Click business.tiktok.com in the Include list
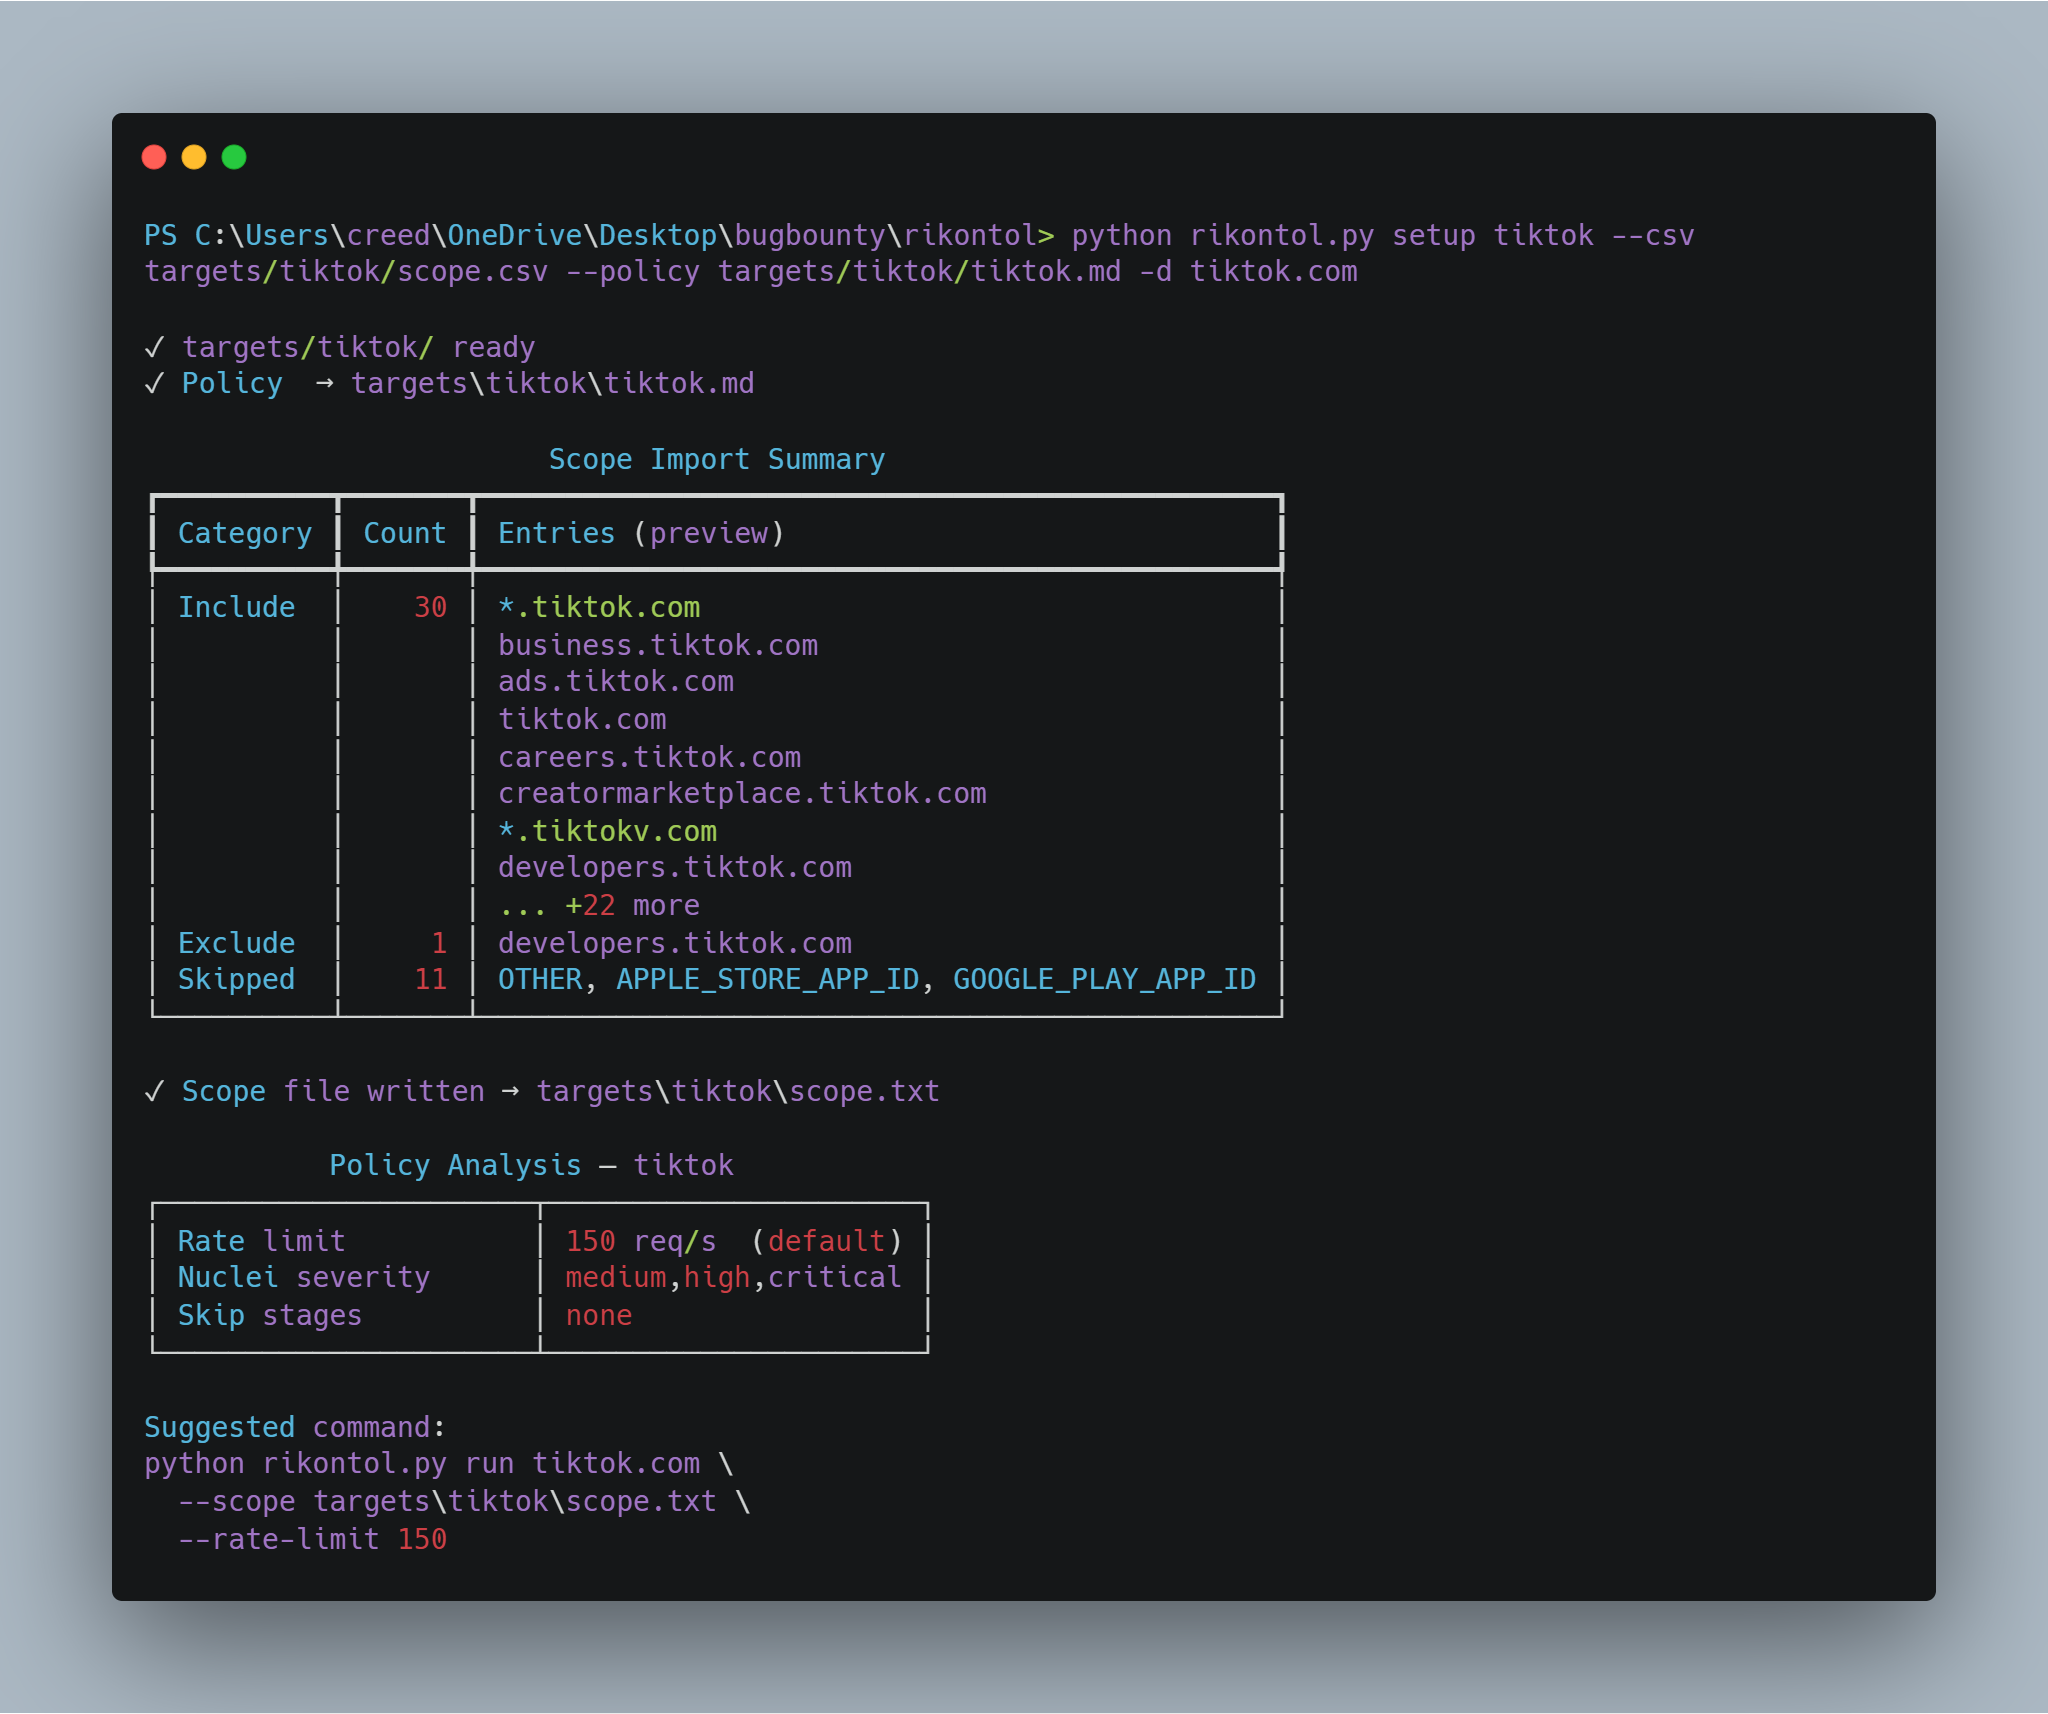Image resolution: width=2048 pixels, height=1714 pixels. pyautogui.click(x=658, y=645)
